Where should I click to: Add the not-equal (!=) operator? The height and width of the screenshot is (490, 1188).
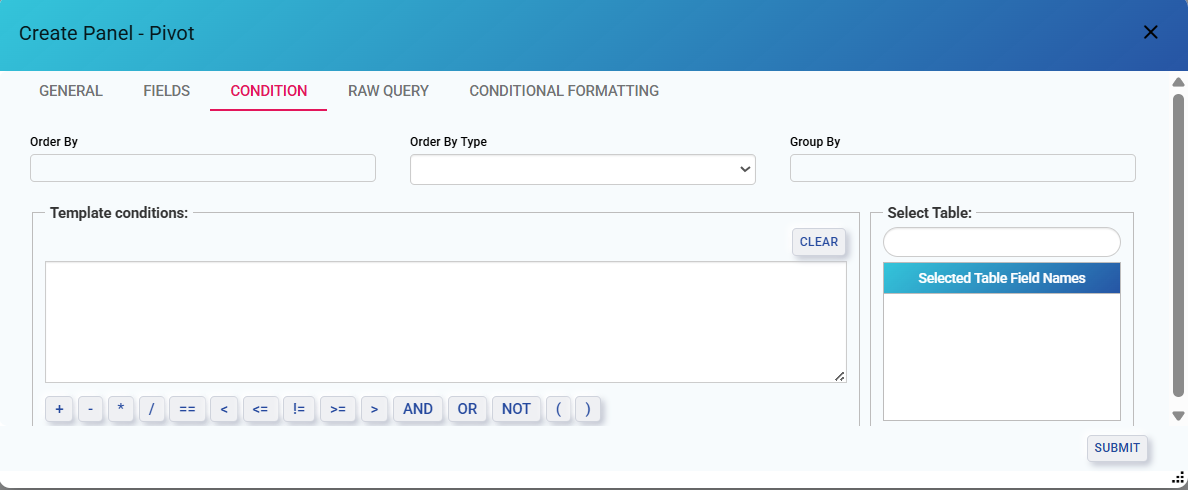click(299, 409)
